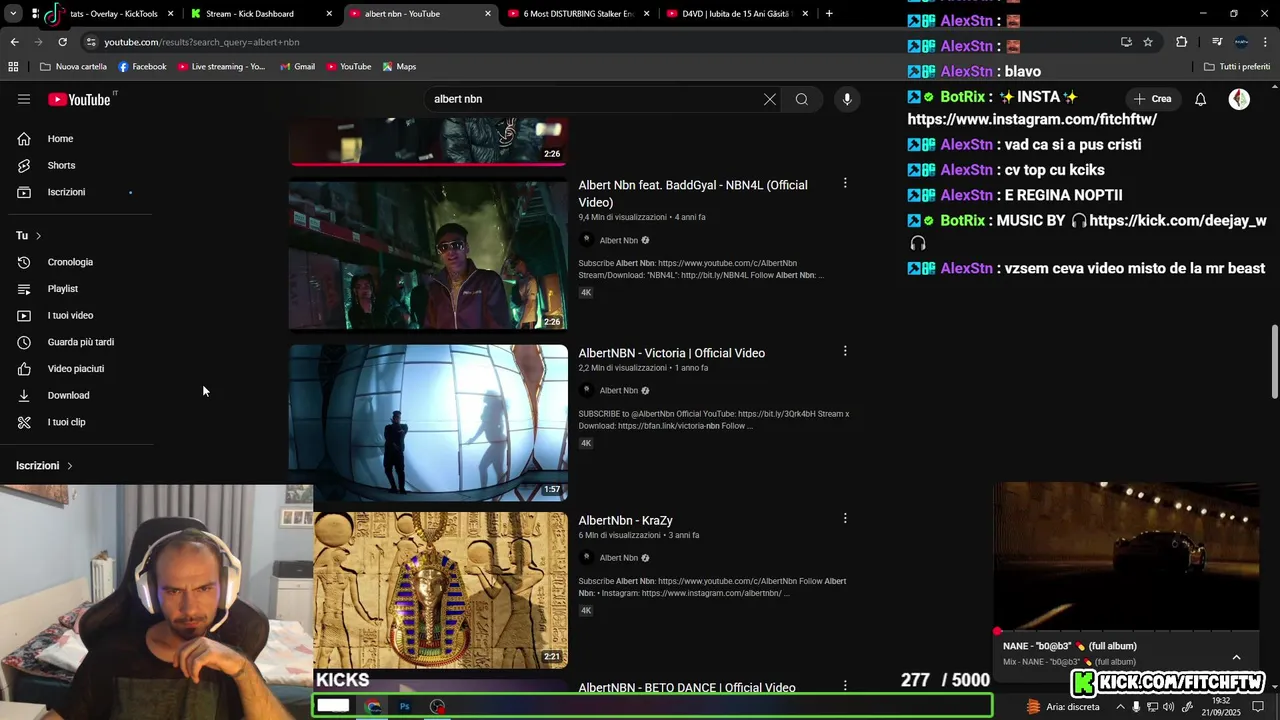This screenshot has height=720, width=1280.
Task: Open the YouTube notifications bell
Action: click(x=1200, y=99)
